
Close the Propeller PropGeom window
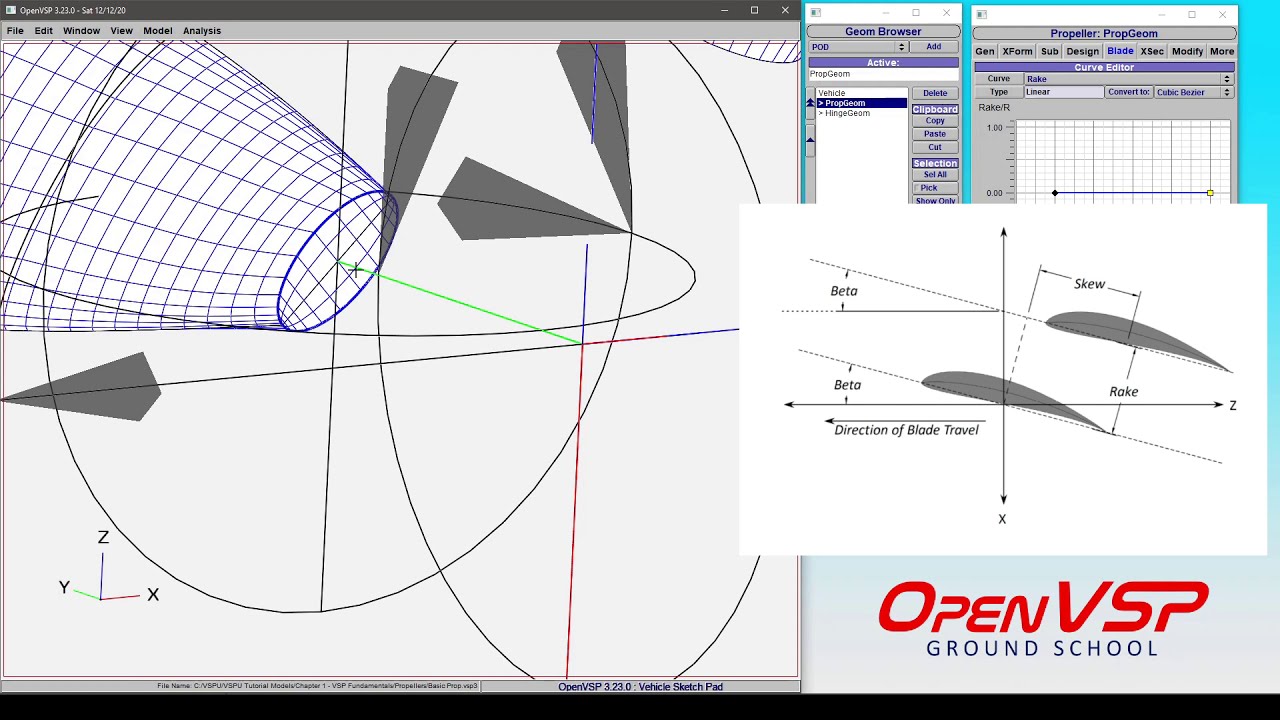click(1222, 14)
